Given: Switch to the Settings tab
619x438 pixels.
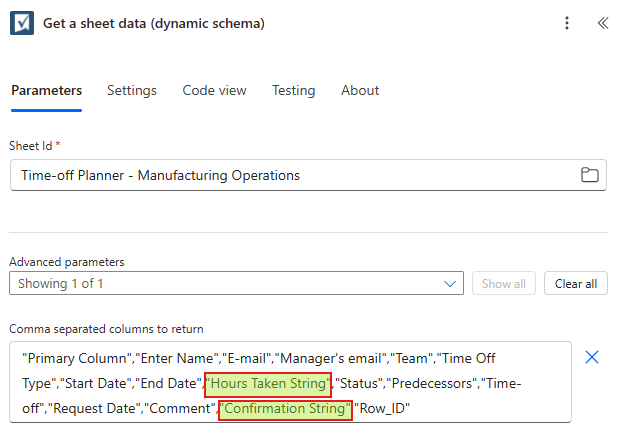Looking at the screenshot, I should (x=132, y=90).
